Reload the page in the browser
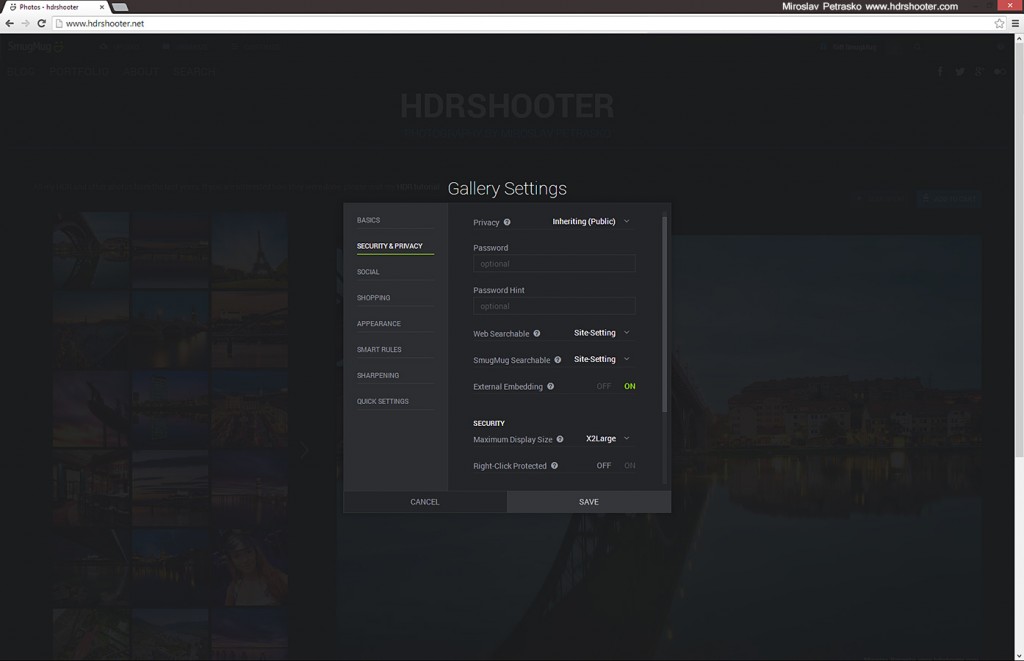The height and width of the screenshot is (661, 1024). (41, 23)
